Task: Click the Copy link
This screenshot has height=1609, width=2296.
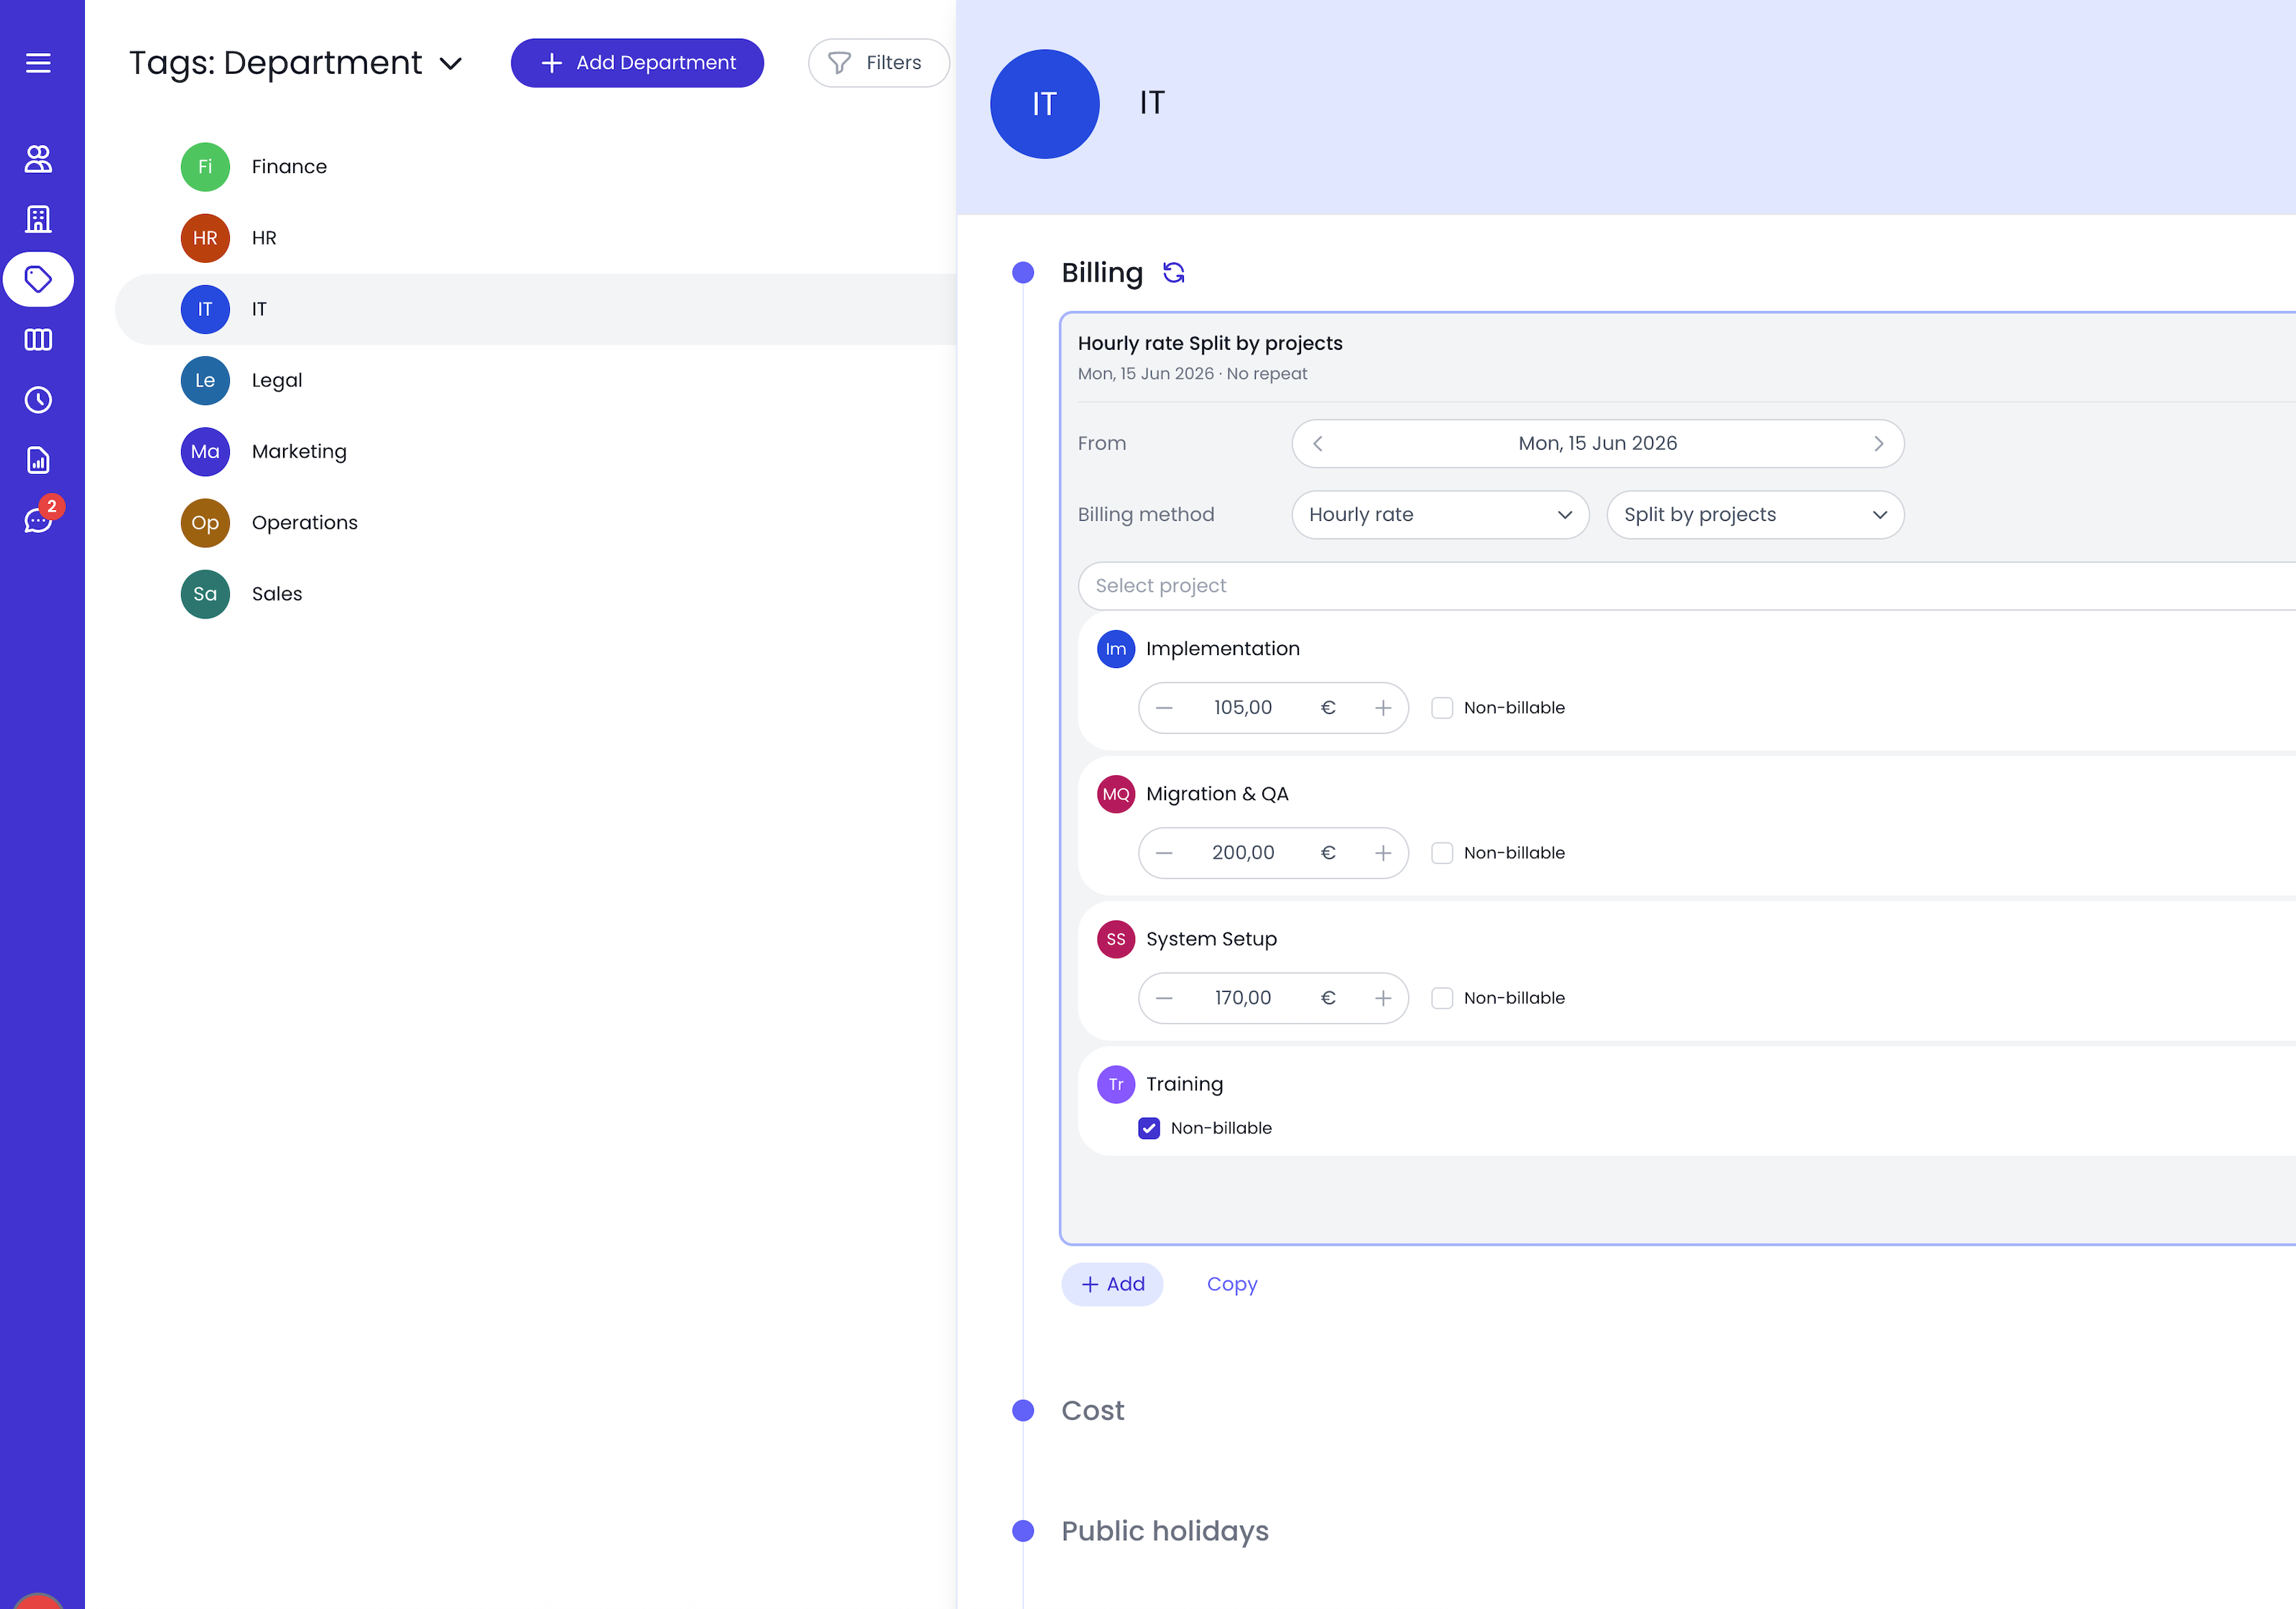Action: pos(1232,1284)
